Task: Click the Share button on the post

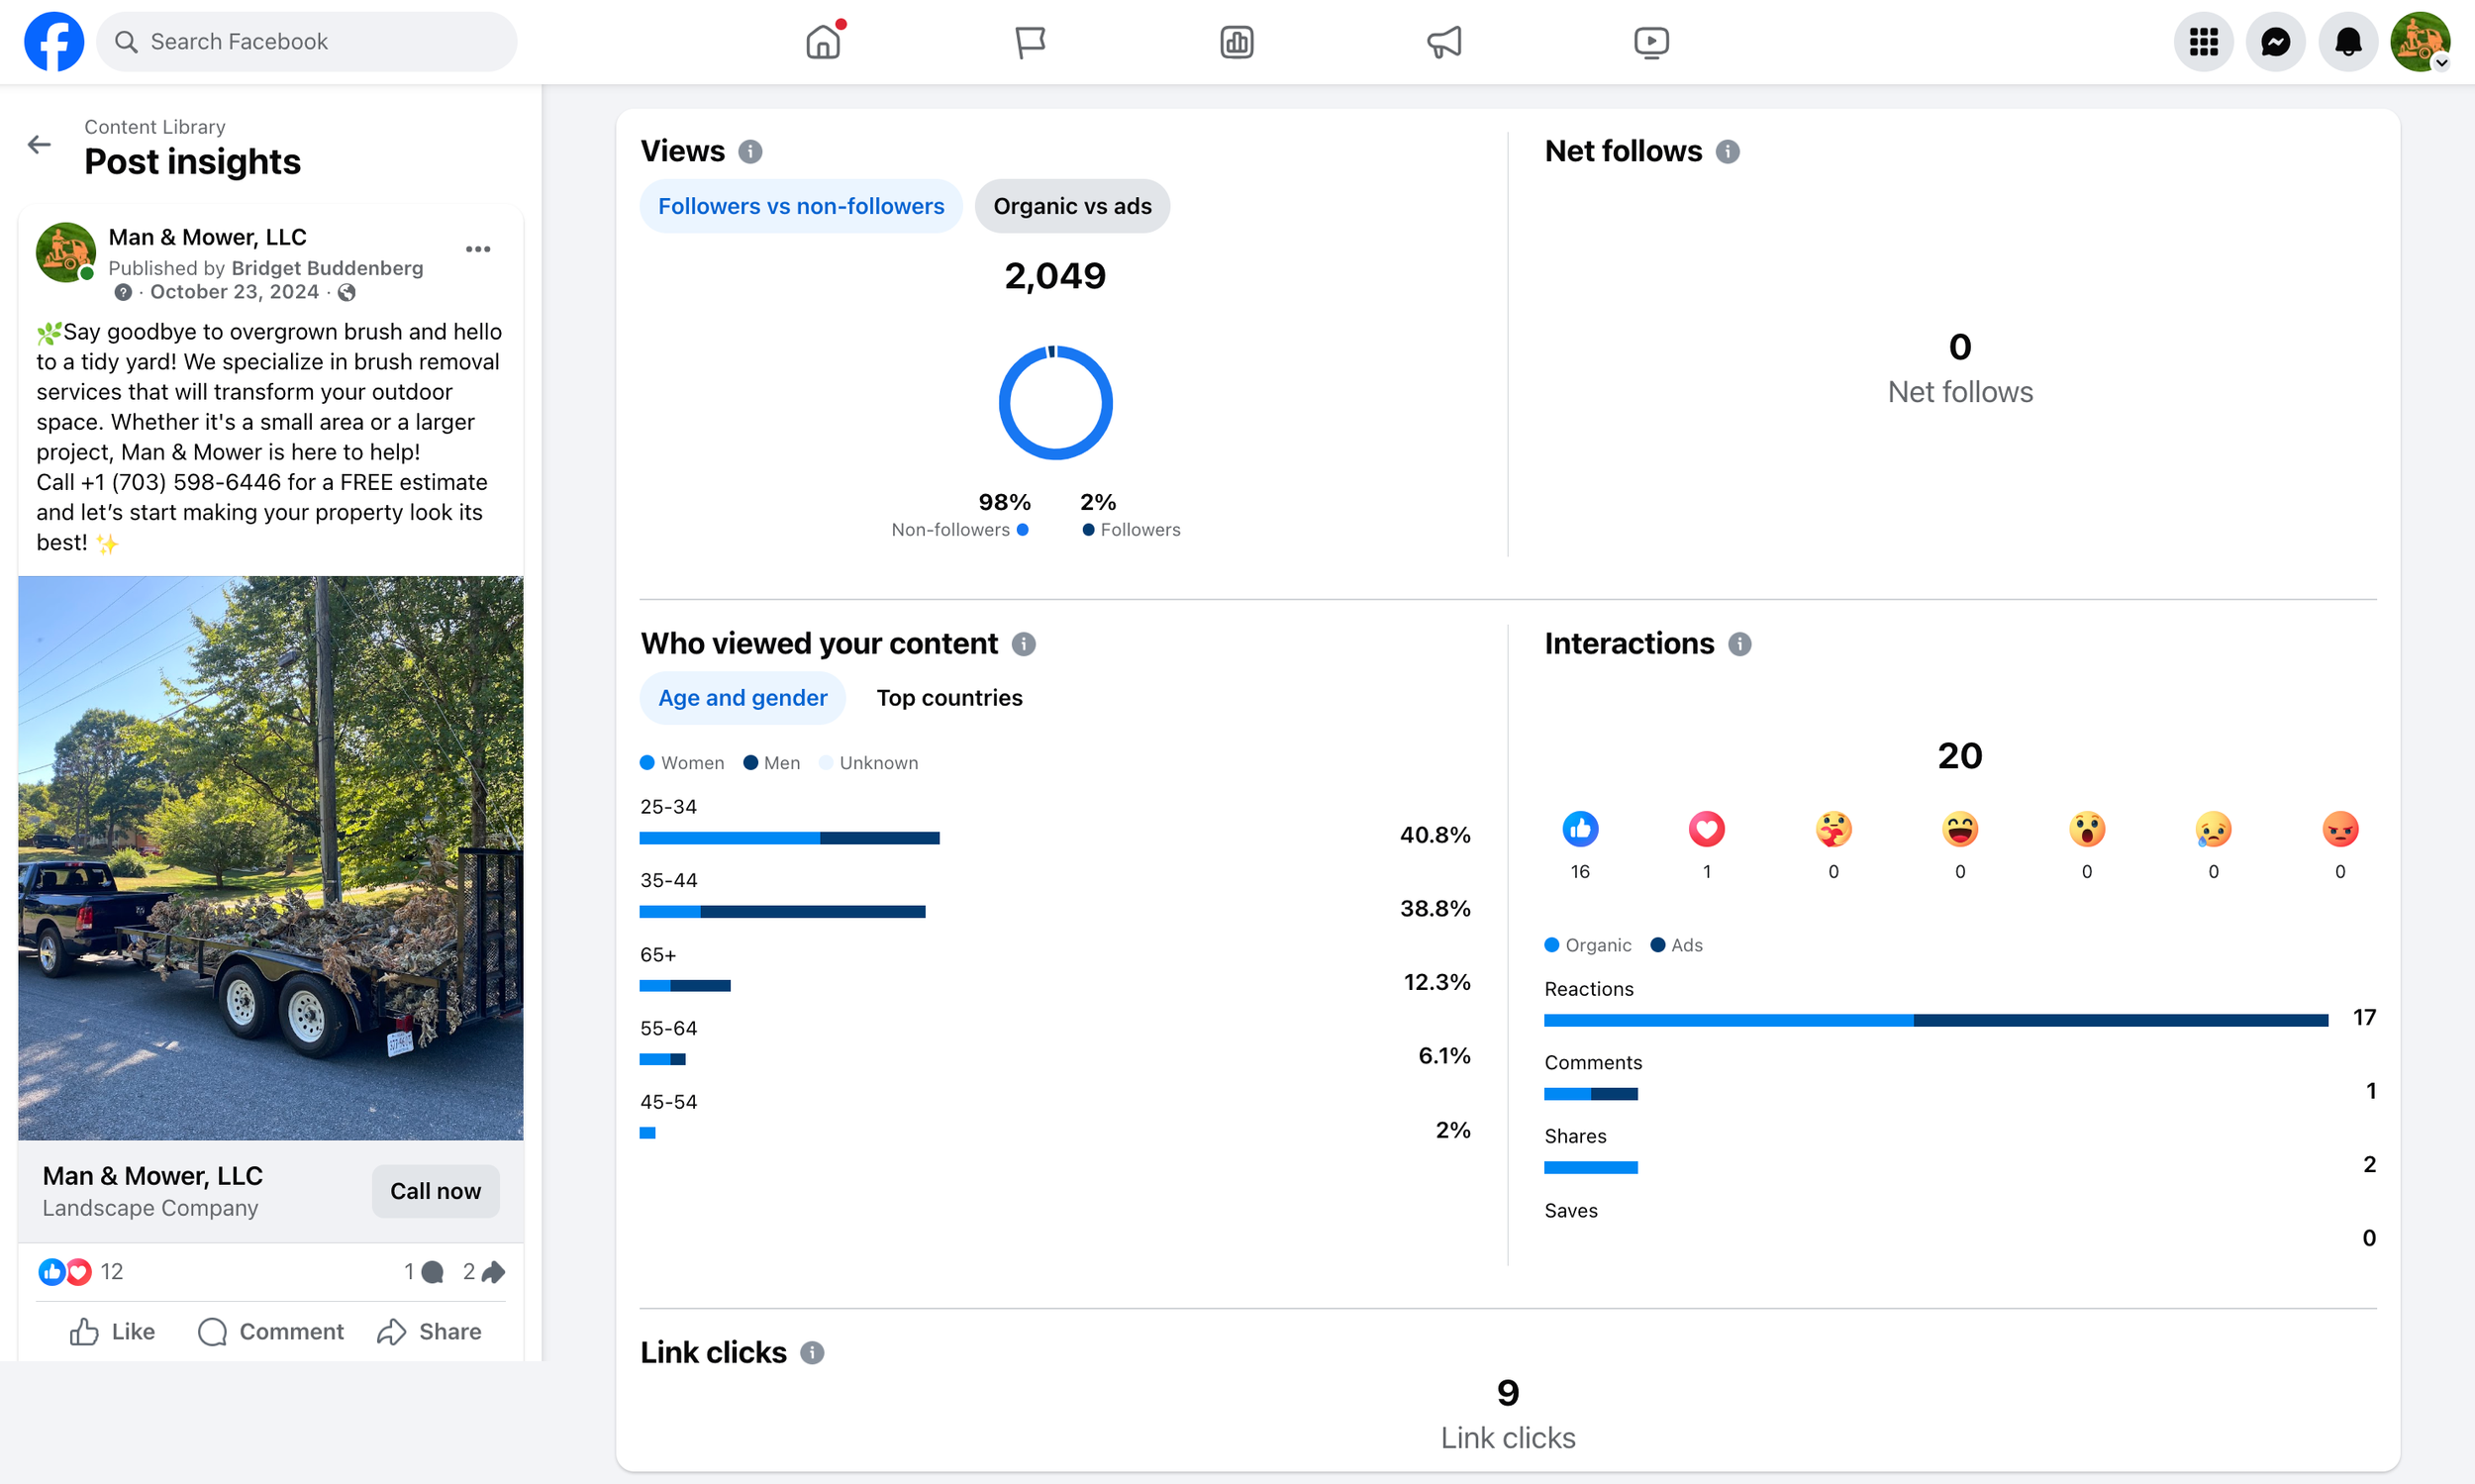Action: coord(429,1331)
